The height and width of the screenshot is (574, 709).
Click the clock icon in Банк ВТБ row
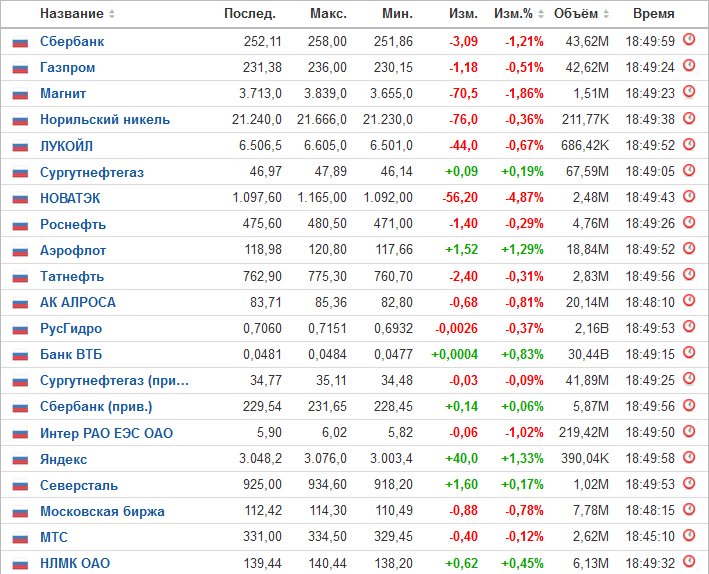tap(689, 352)
